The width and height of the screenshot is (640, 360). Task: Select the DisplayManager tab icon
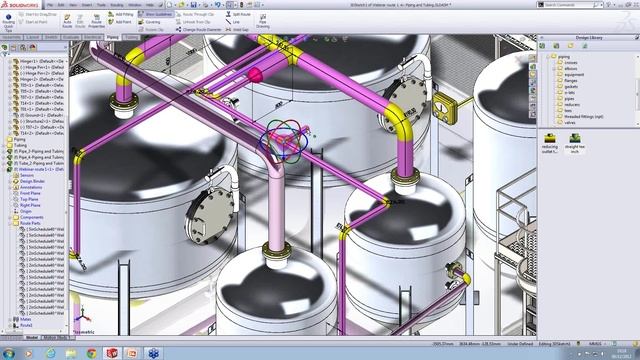32,47
